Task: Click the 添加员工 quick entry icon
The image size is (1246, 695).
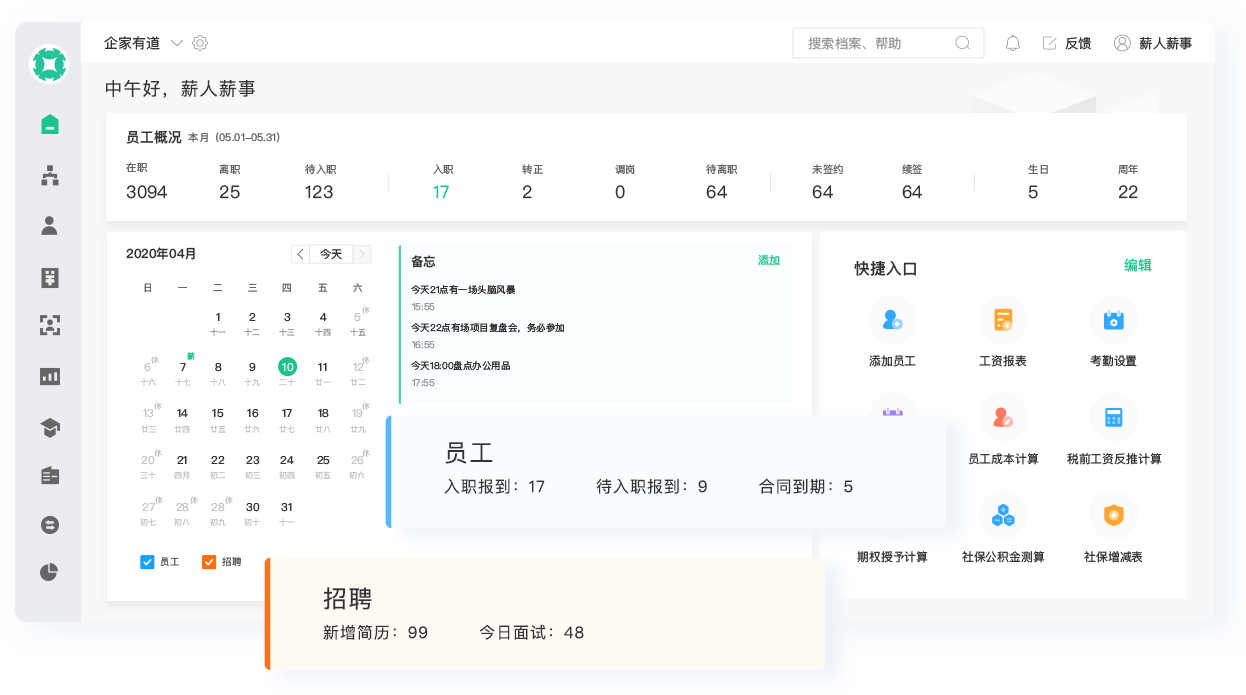Action: click(892, 319)
